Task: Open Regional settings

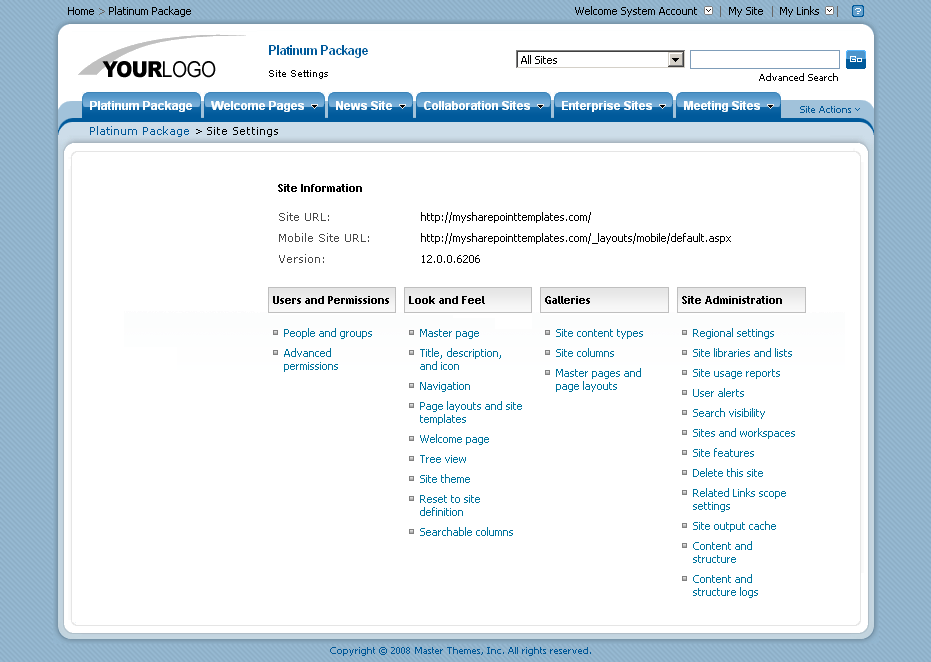Action: (x=734, y=333)
